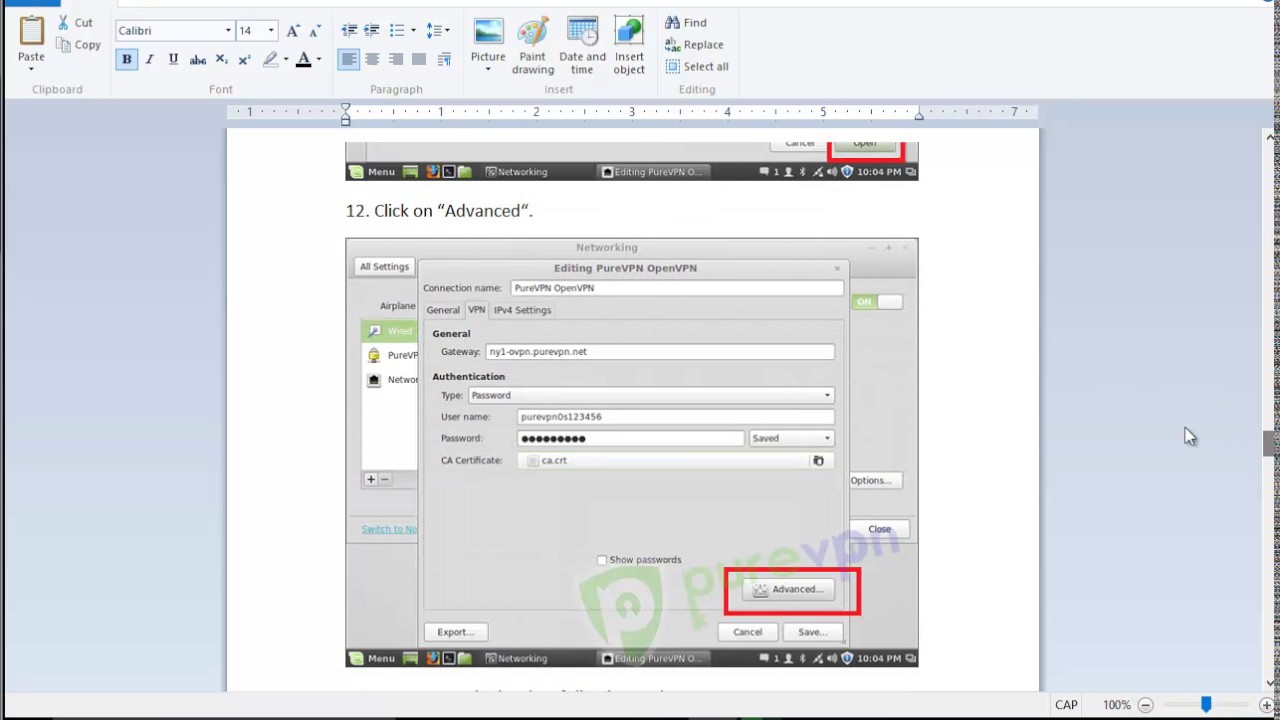Click the zoom slider thumb
Viewport: 1280px width, 720px height.
click(1206, 705)
